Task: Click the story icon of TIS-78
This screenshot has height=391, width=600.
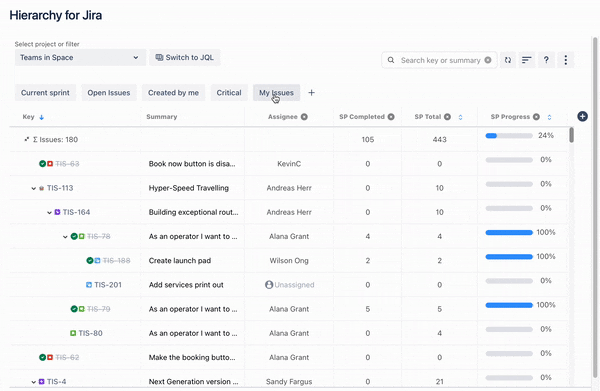Action: [x=82, y=236]
